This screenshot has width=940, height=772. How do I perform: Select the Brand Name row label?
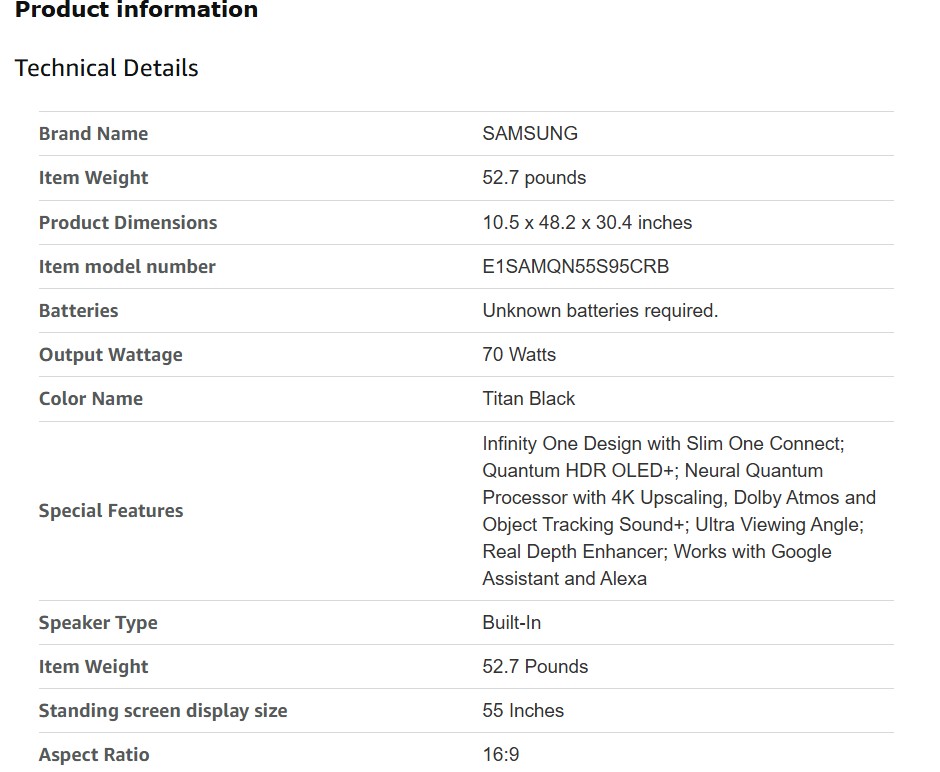pyautogui.click(x=93, y=134)
